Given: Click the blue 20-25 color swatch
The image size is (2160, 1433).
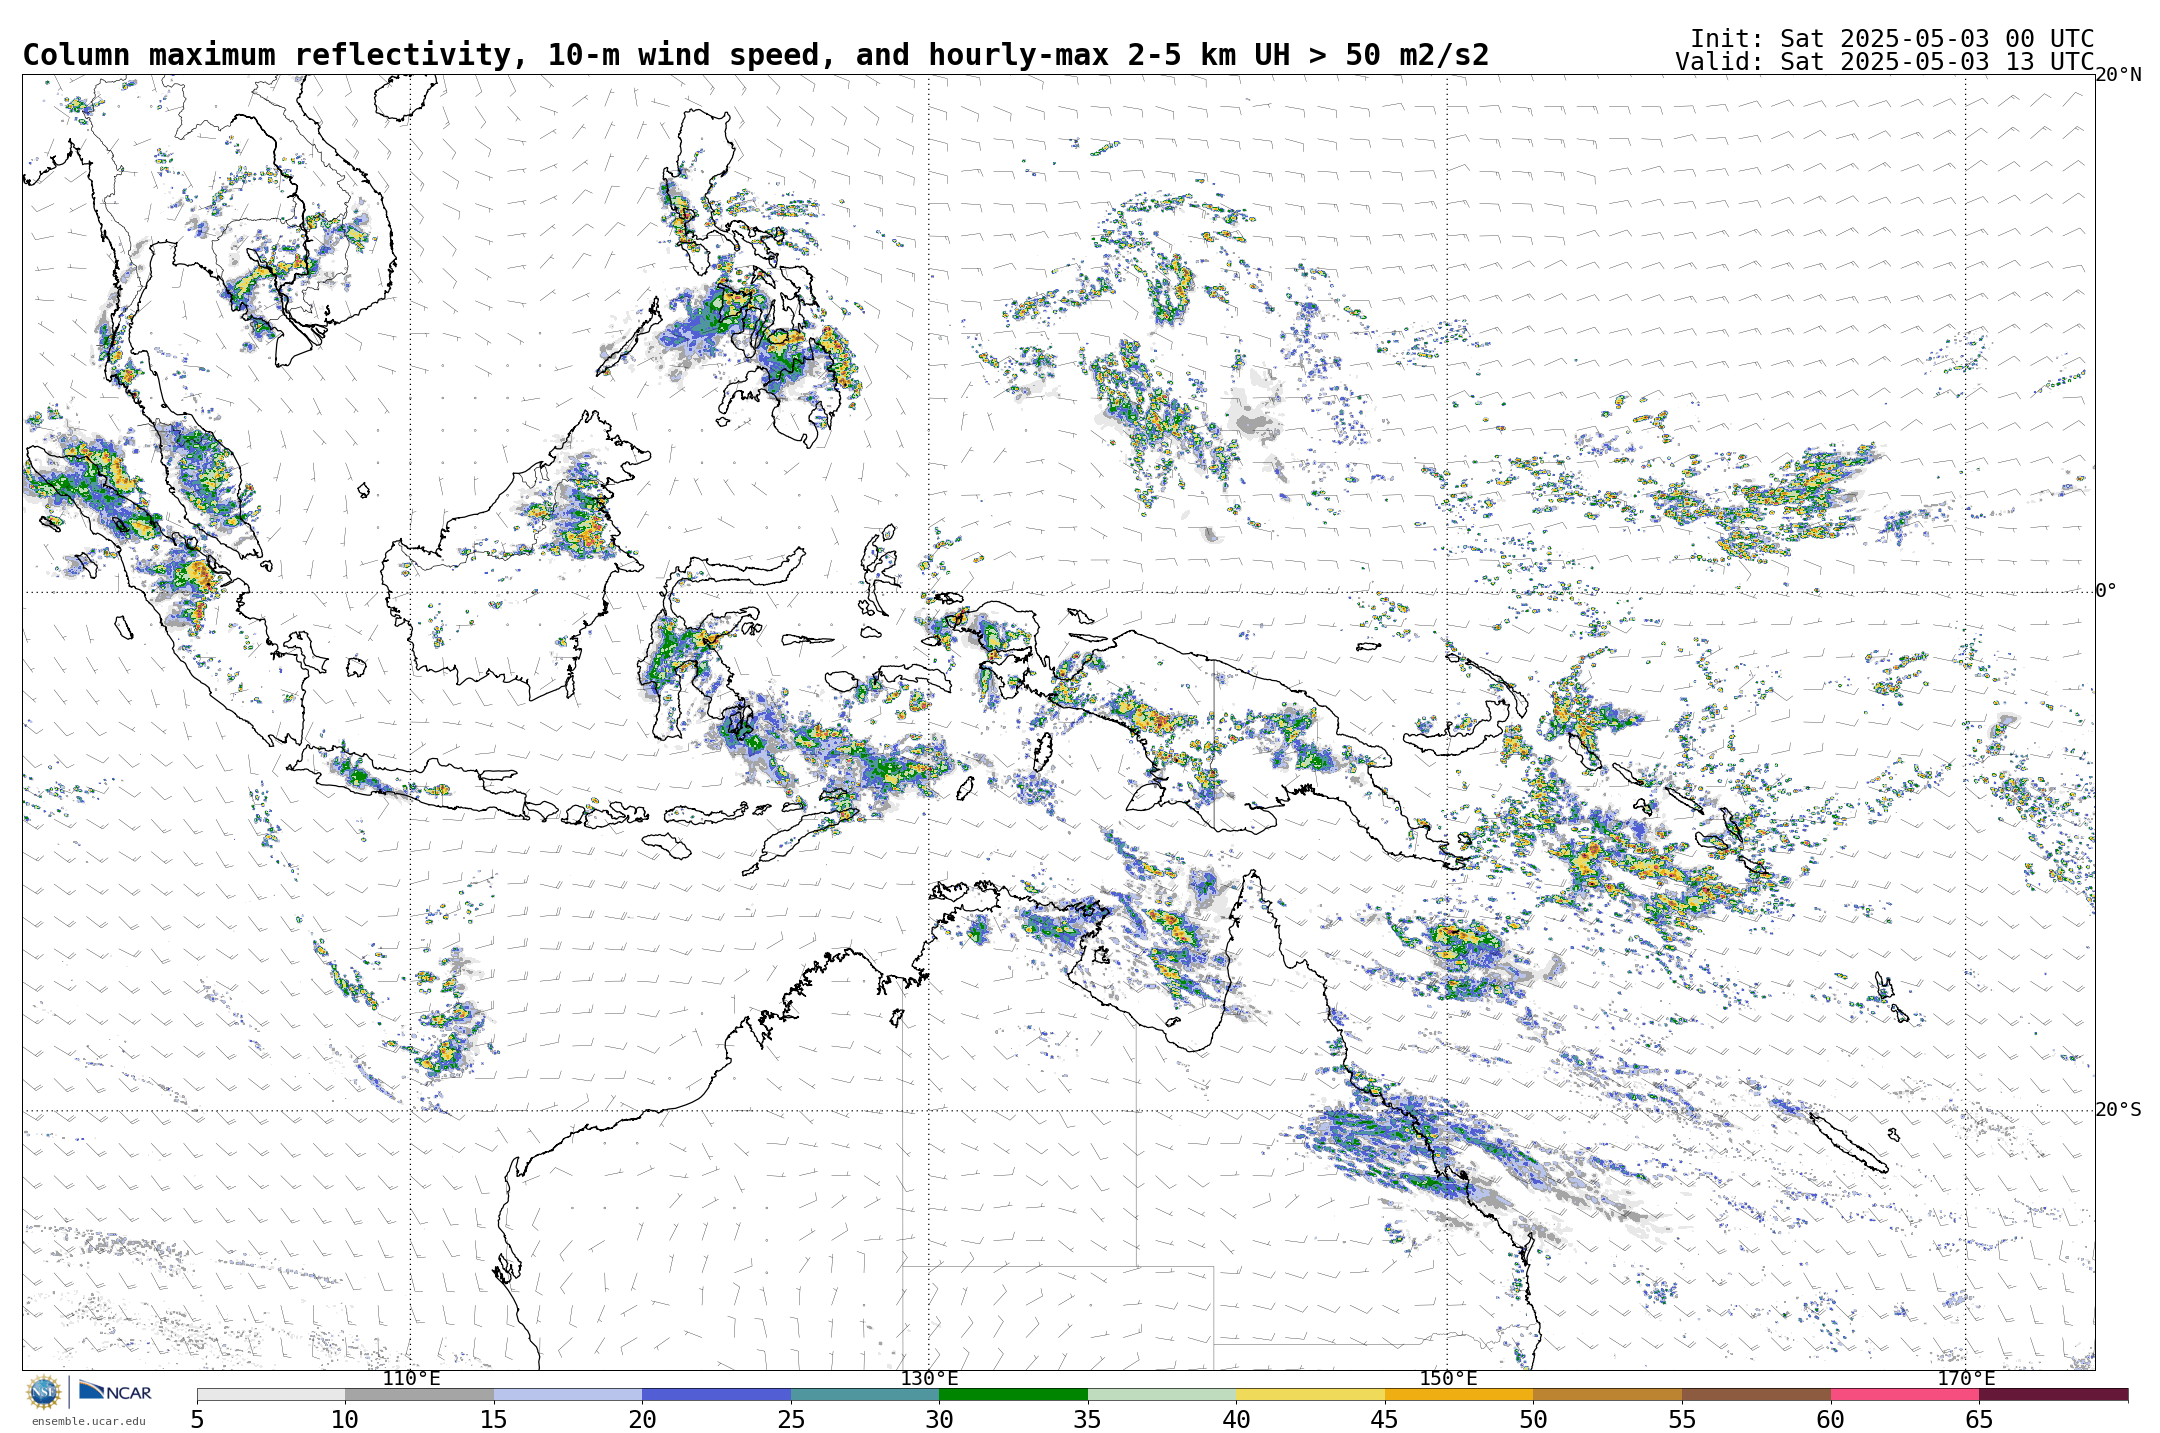Looking at the screenshot, I should [x=716, y=1394].
